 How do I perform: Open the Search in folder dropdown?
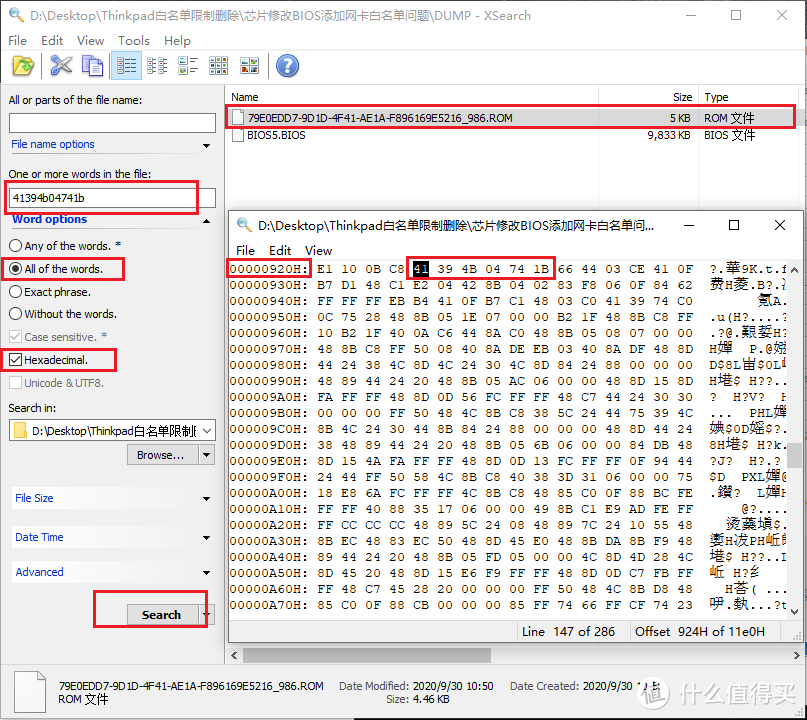[x=207, y=431]
